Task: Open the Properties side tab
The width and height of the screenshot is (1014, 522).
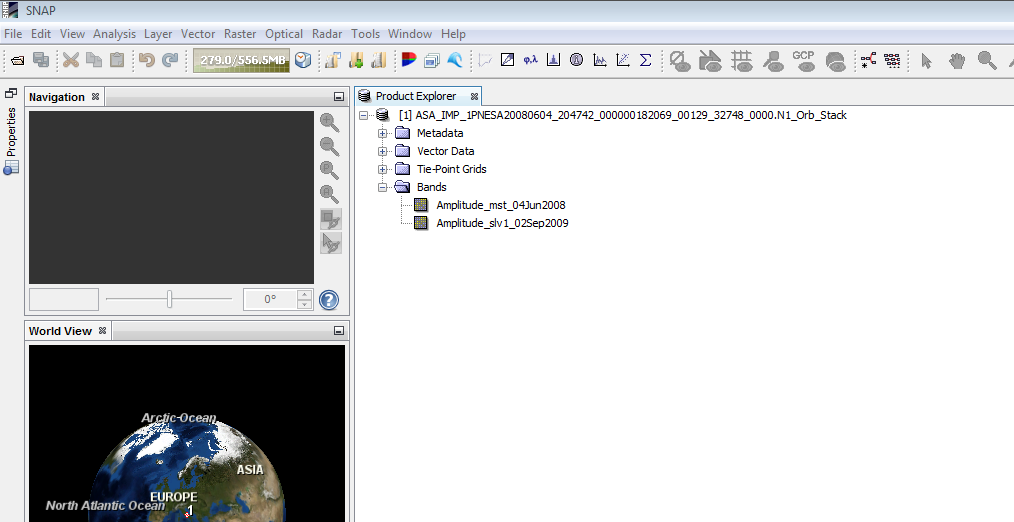Action: tap(11, 132)
